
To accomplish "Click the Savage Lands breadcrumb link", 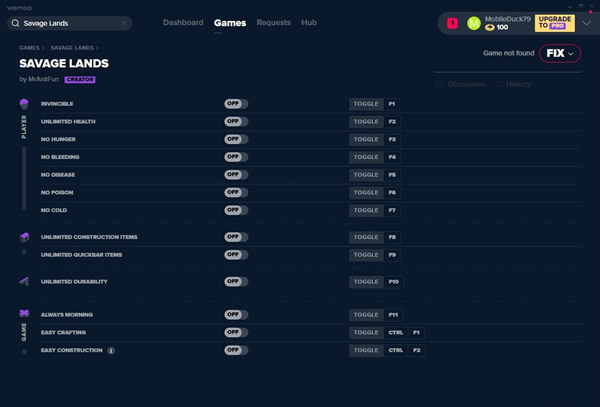I will pyautogui.click(x=72, y=48).
